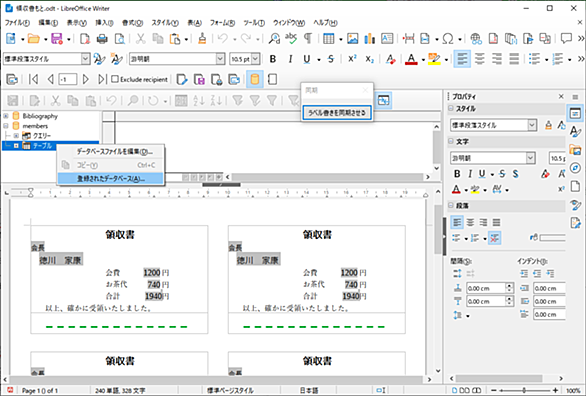Viewport: 586px width, 396px height.
Task: Open the スタイル menu
Action: tap(165, 23)
